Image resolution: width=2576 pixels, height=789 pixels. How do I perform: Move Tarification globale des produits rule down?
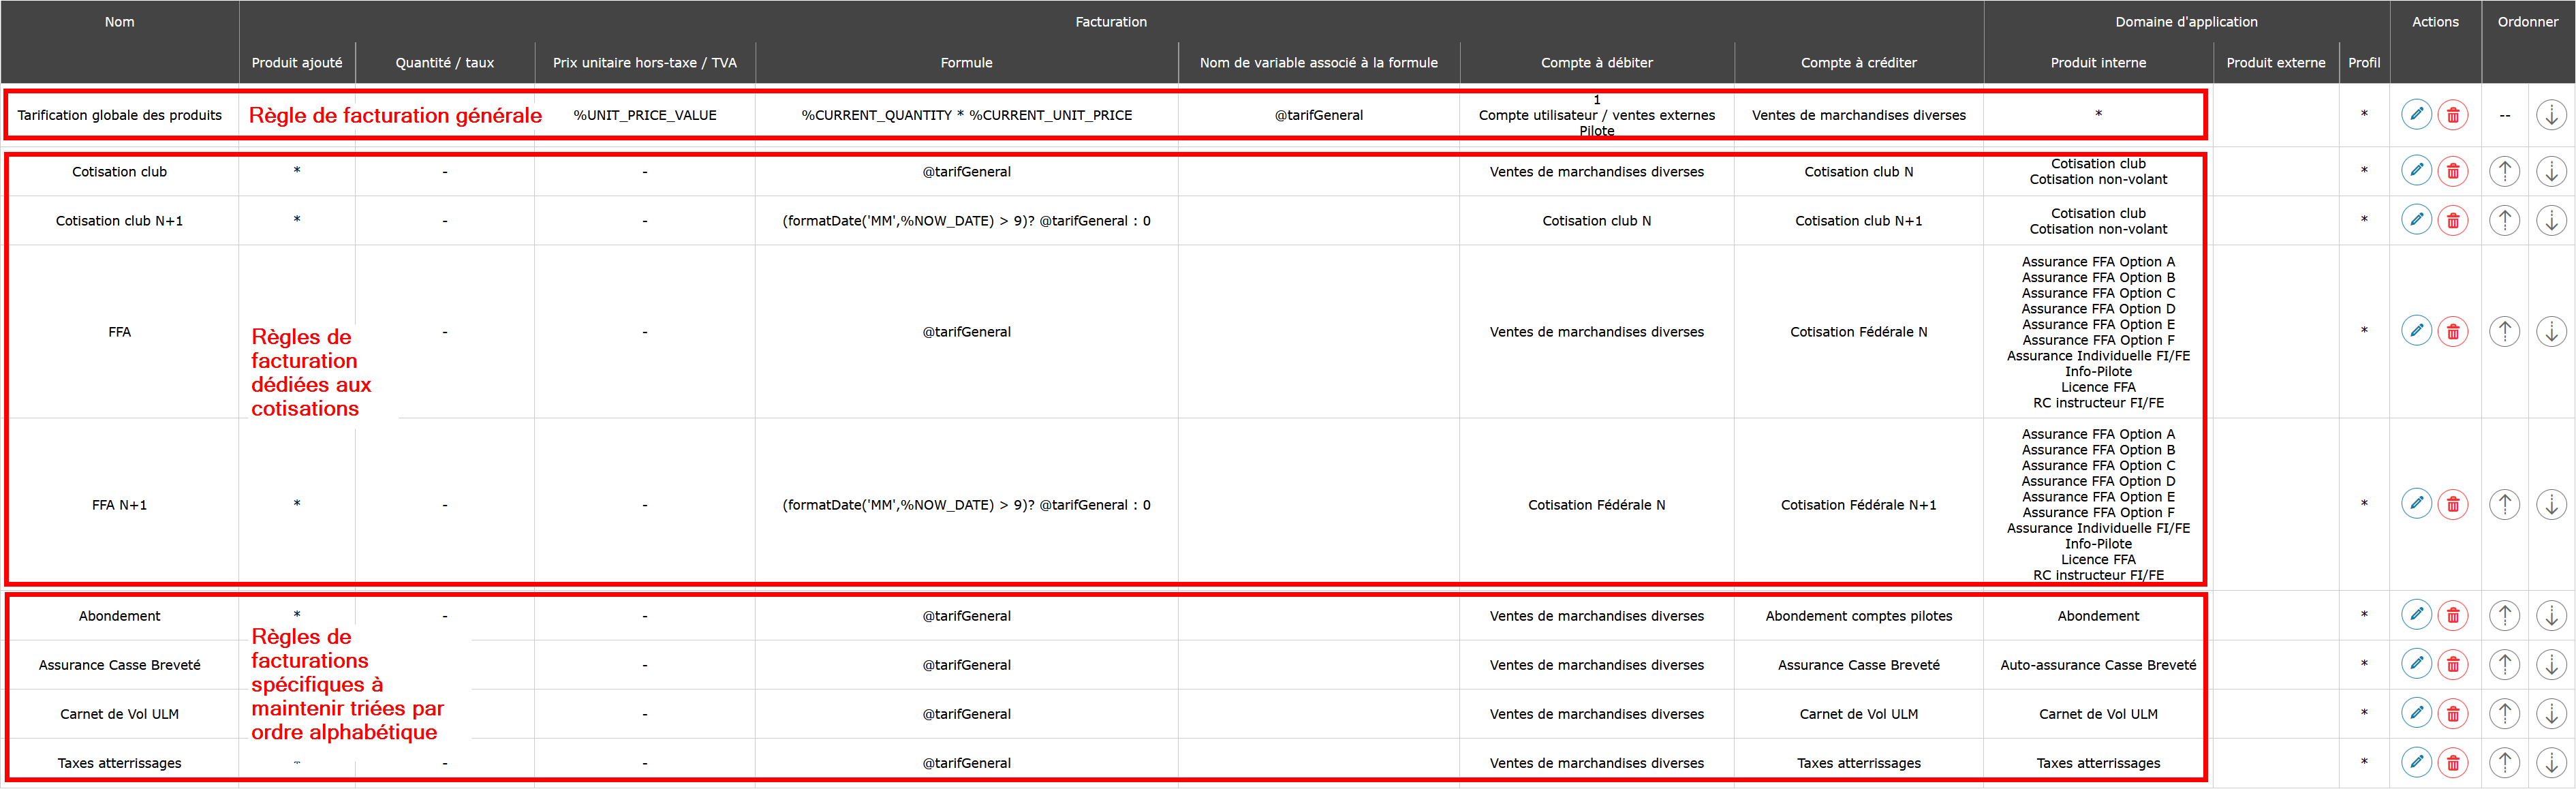2551,115
